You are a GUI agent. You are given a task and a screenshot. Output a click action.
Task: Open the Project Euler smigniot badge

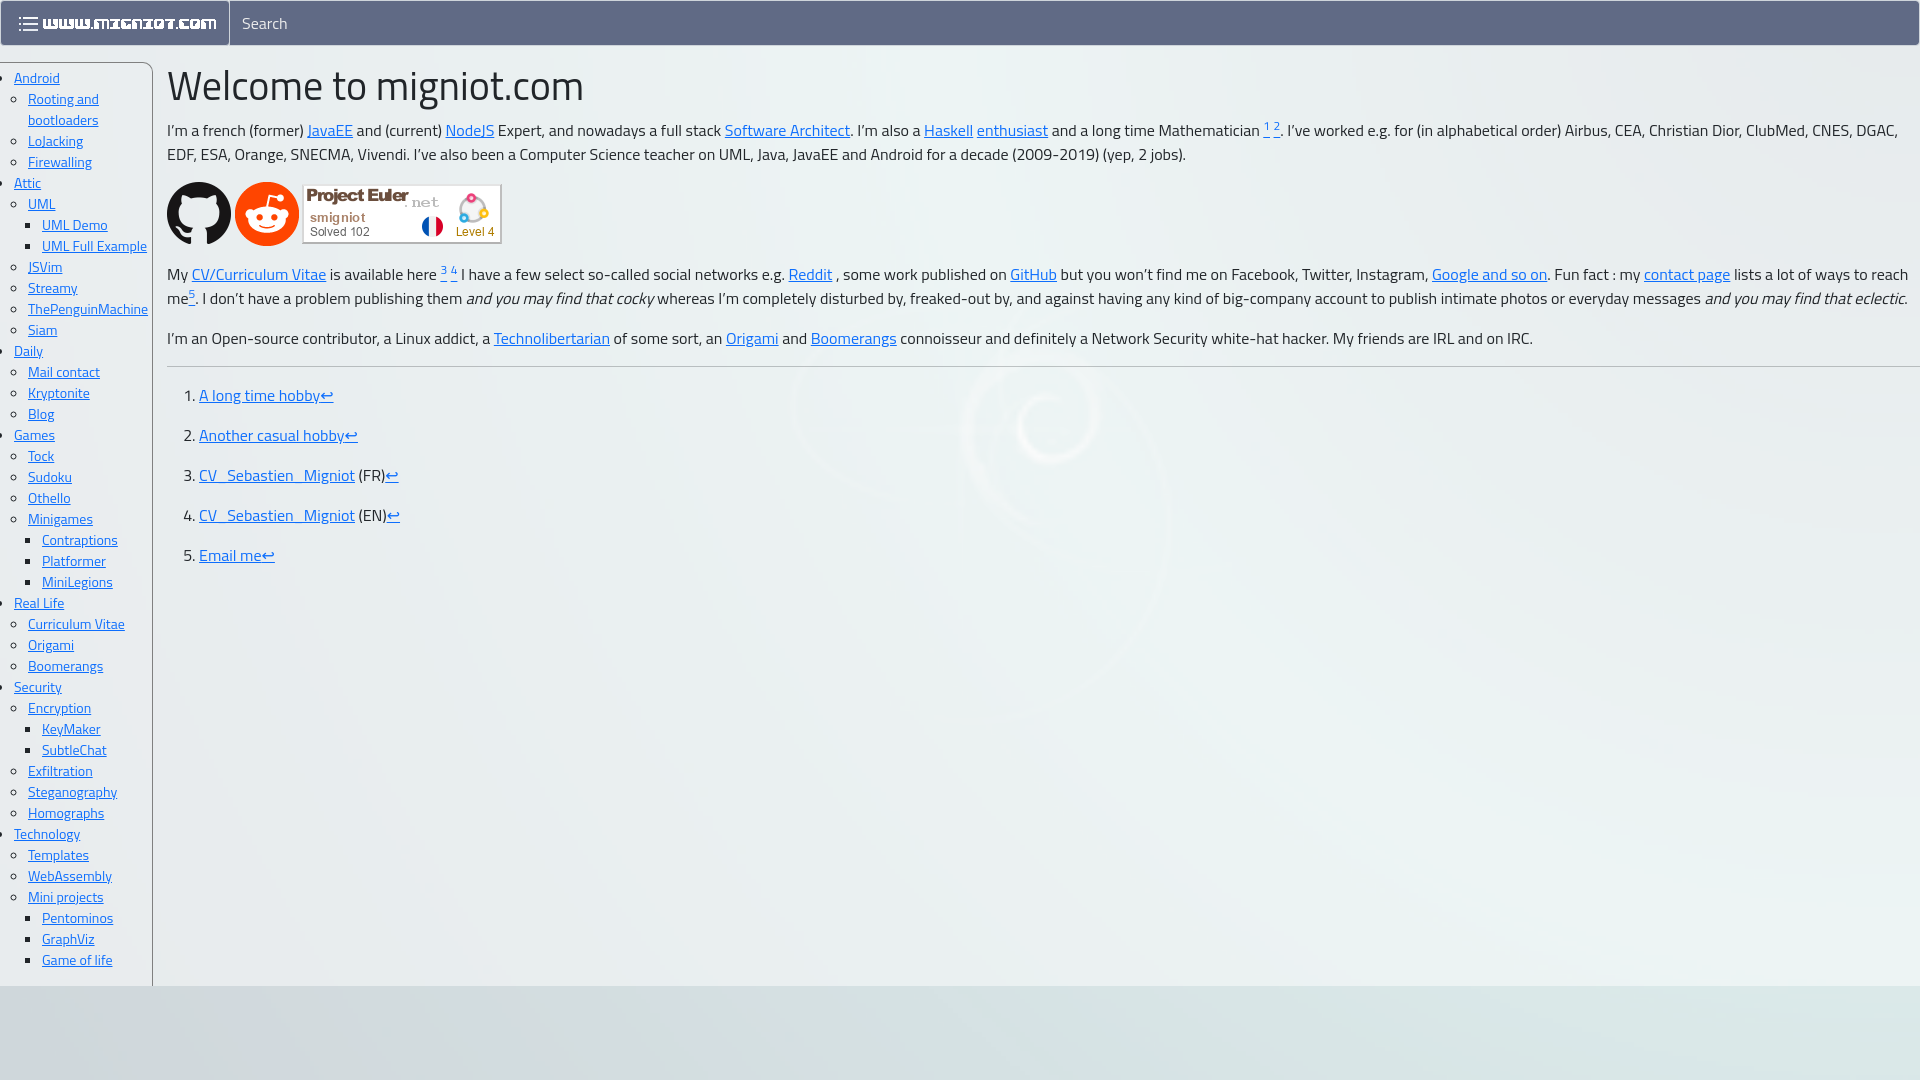[x=402, y=213]
